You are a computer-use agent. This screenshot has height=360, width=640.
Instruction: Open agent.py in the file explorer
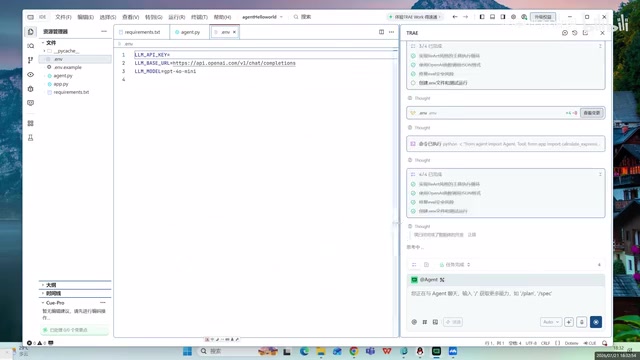pyautogui.click(x=63, y=76)
